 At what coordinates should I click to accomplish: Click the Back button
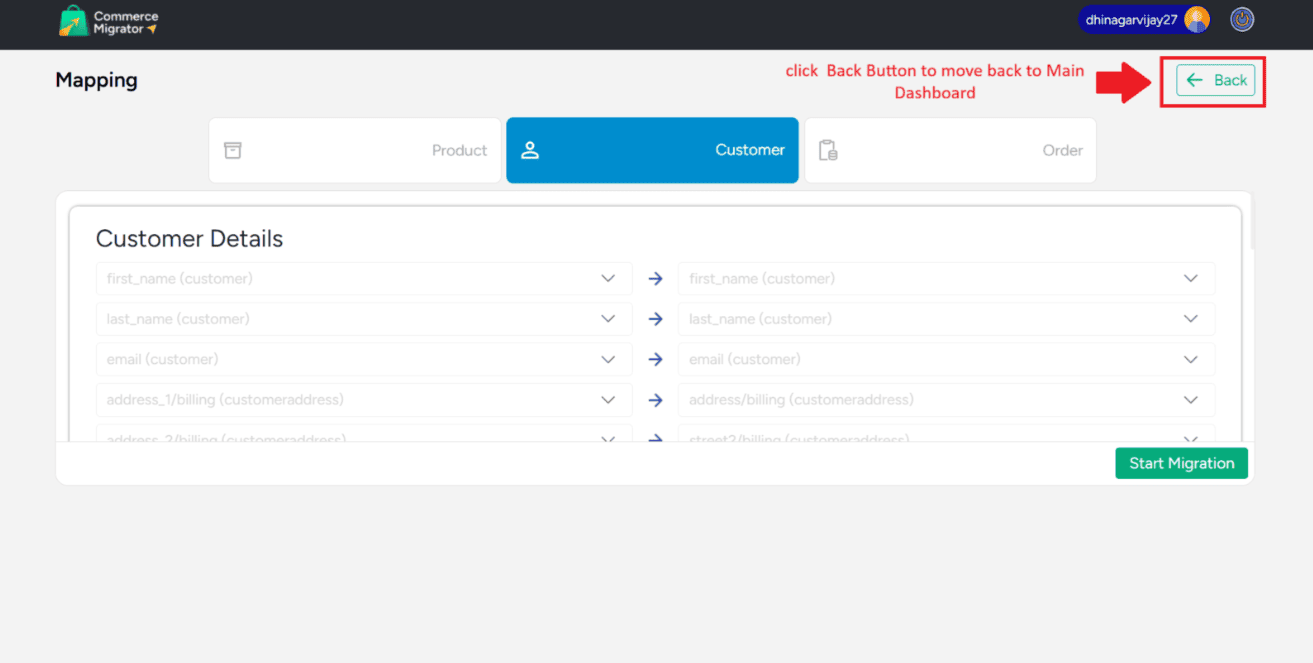tap(1215, 81)
